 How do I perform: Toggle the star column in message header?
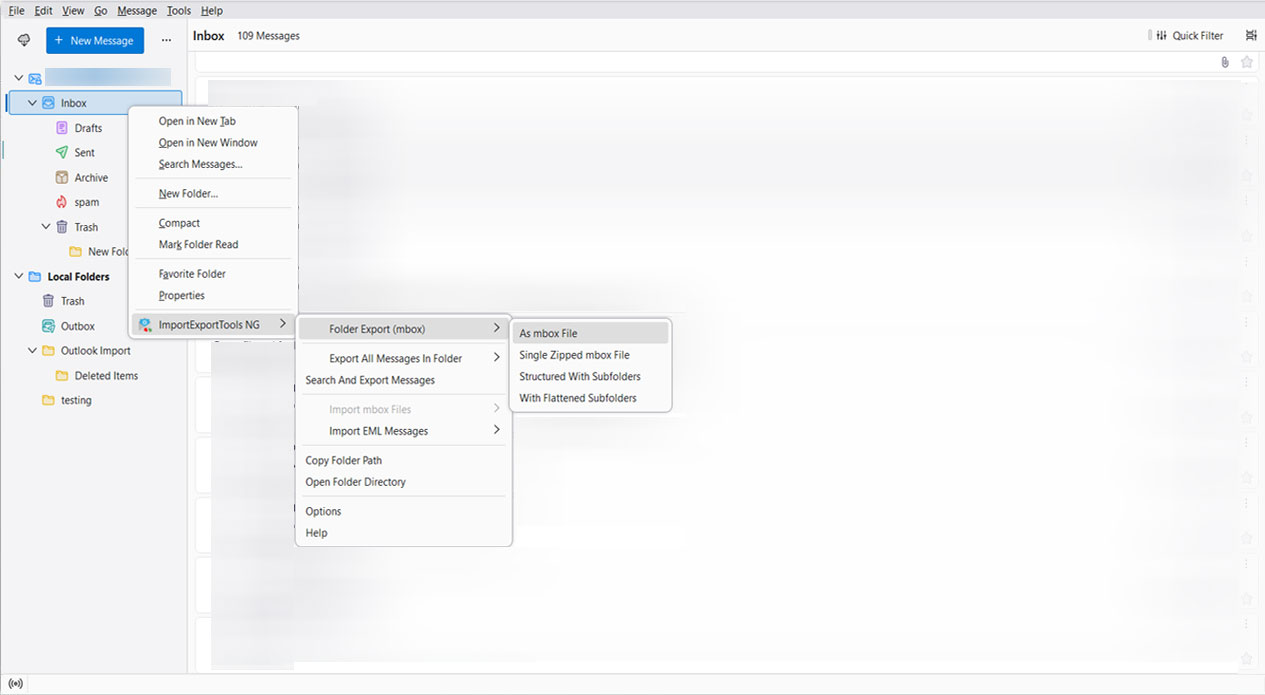point(1246,62)
